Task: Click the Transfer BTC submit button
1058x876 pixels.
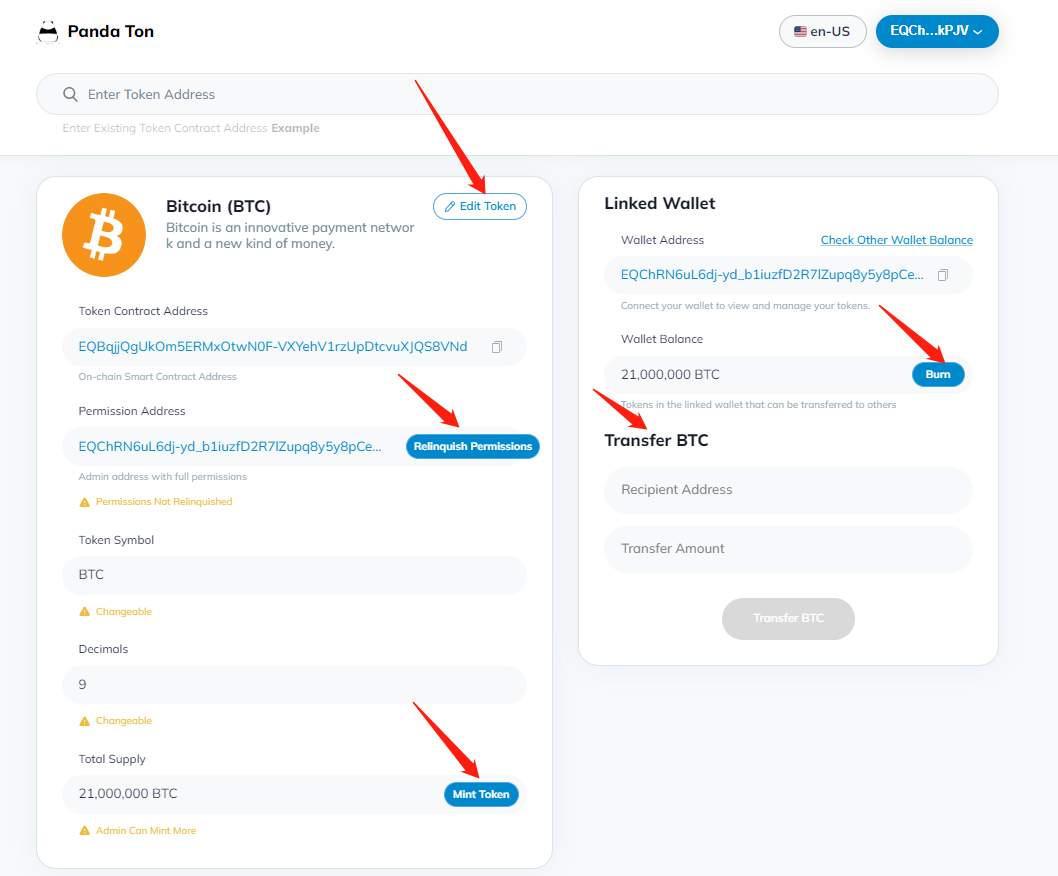Action: (788, 618)
